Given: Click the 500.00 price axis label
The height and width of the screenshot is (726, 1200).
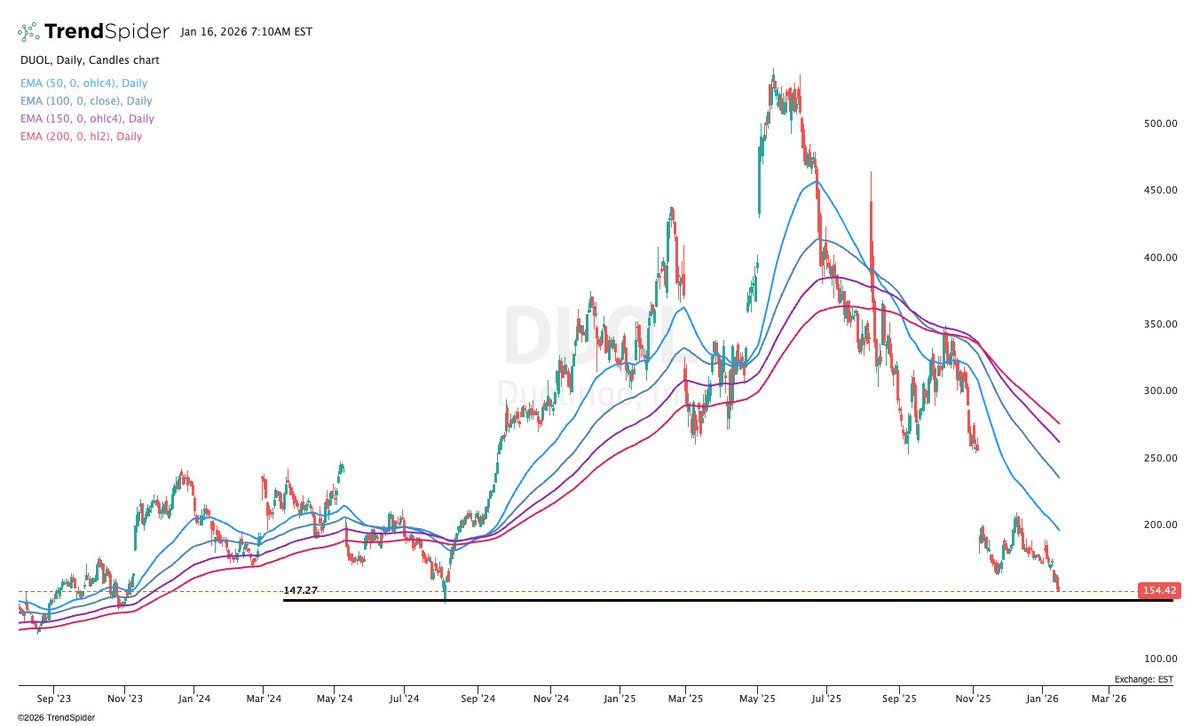Looking at the screenshot, I should click(1160, 123).
